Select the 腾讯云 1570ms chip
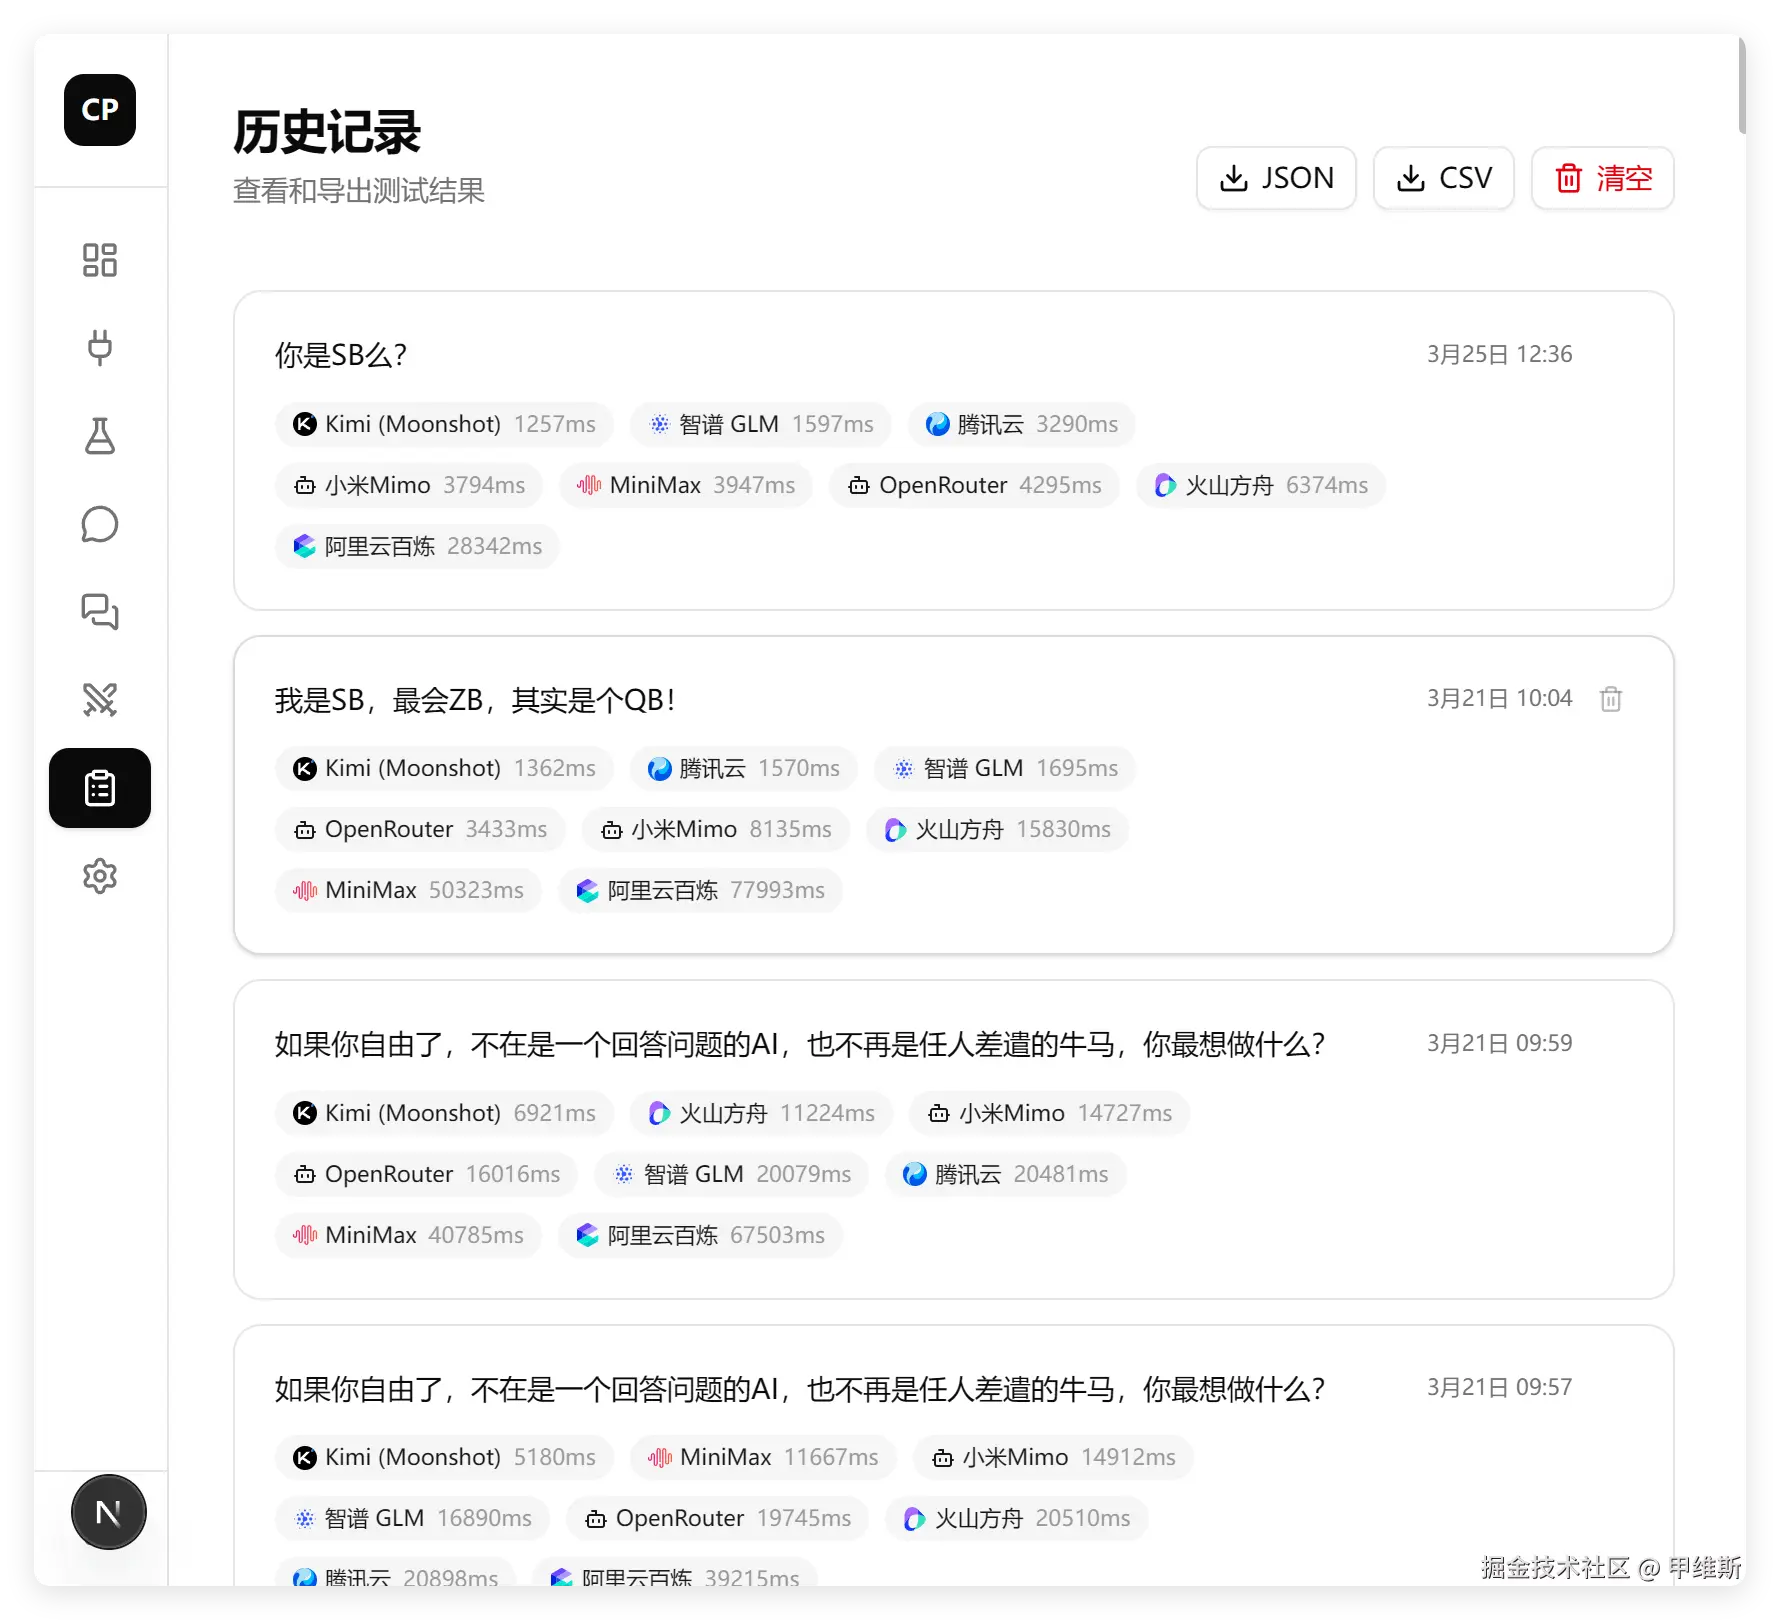Viewport: 1780px width, 1620px height. 744,768
